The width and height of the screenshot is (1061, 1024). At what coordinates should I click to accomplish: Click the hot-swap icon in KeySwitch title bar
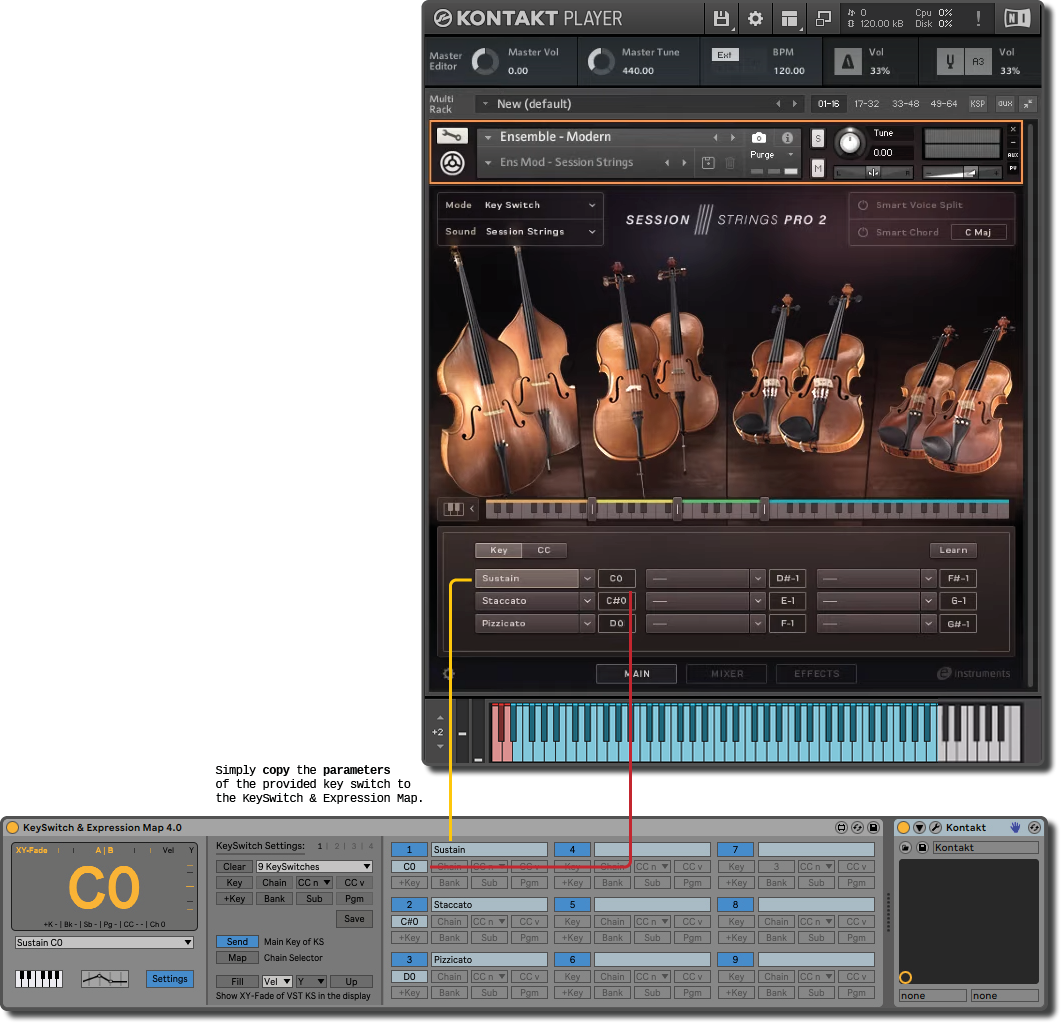tap(857, 828)
